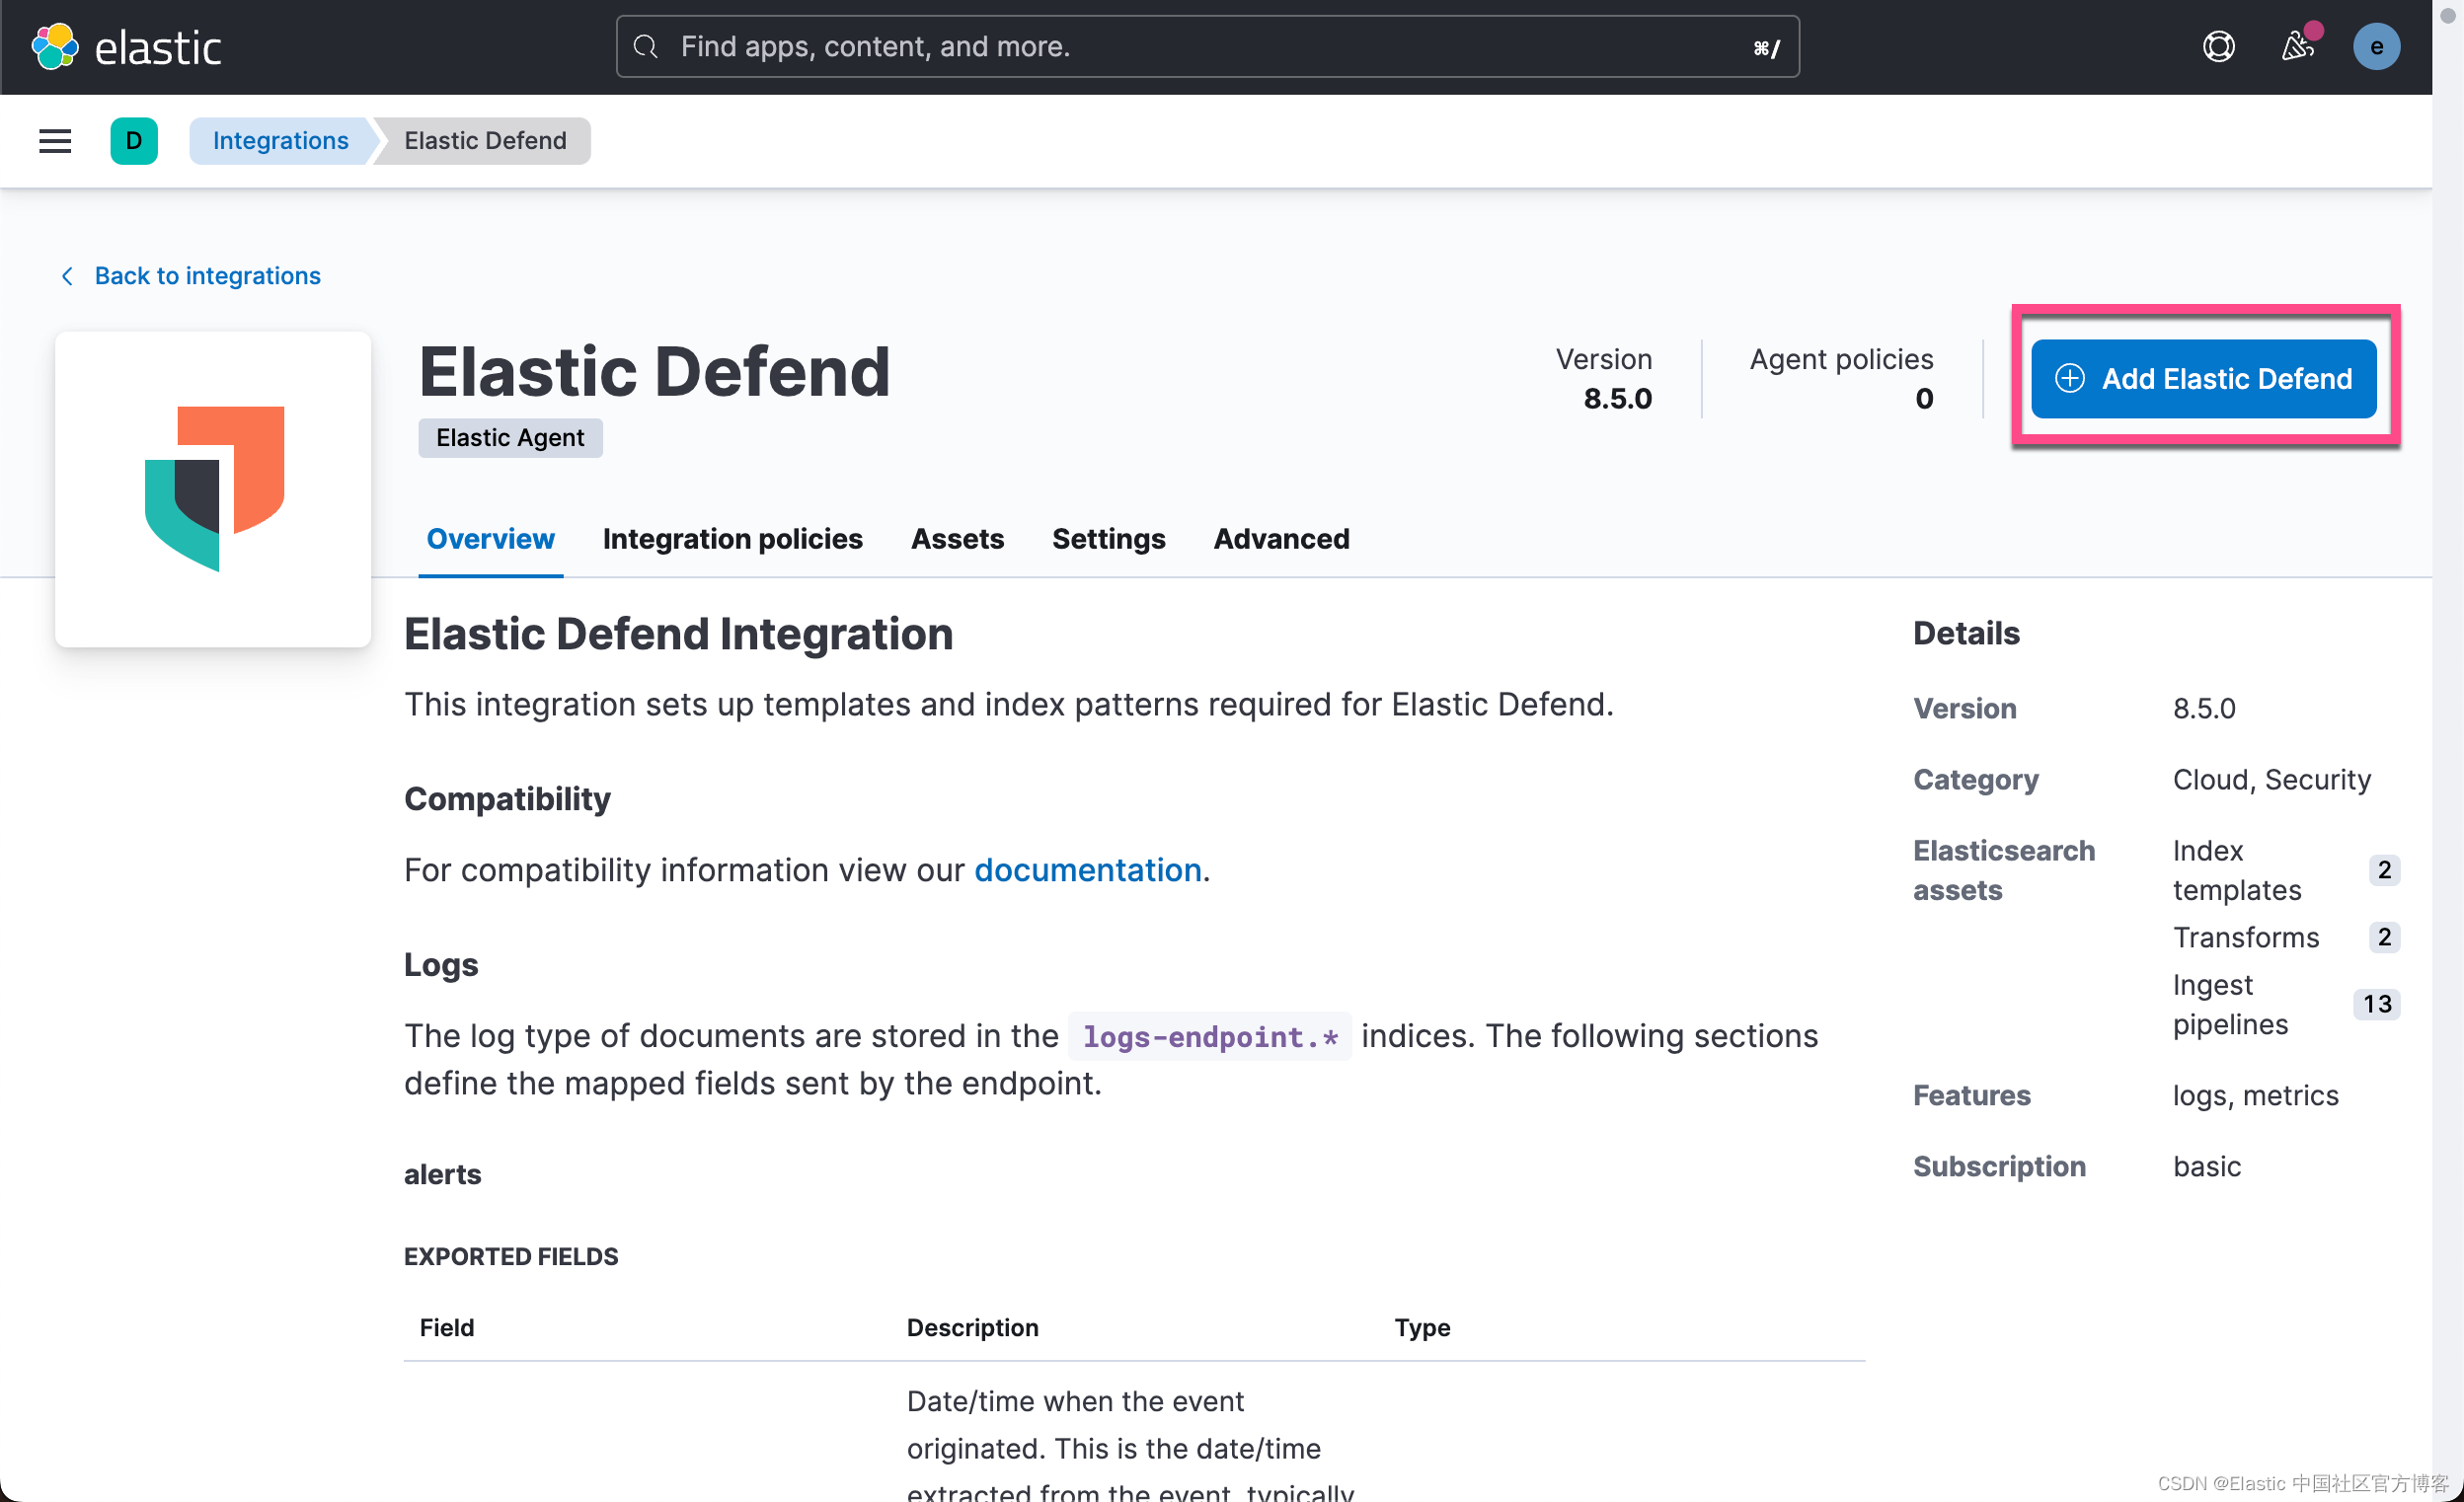Click the Details heading
Image resolution: width=2464 pixels, height=1502 pixels.
click(x=1966, y=633)
